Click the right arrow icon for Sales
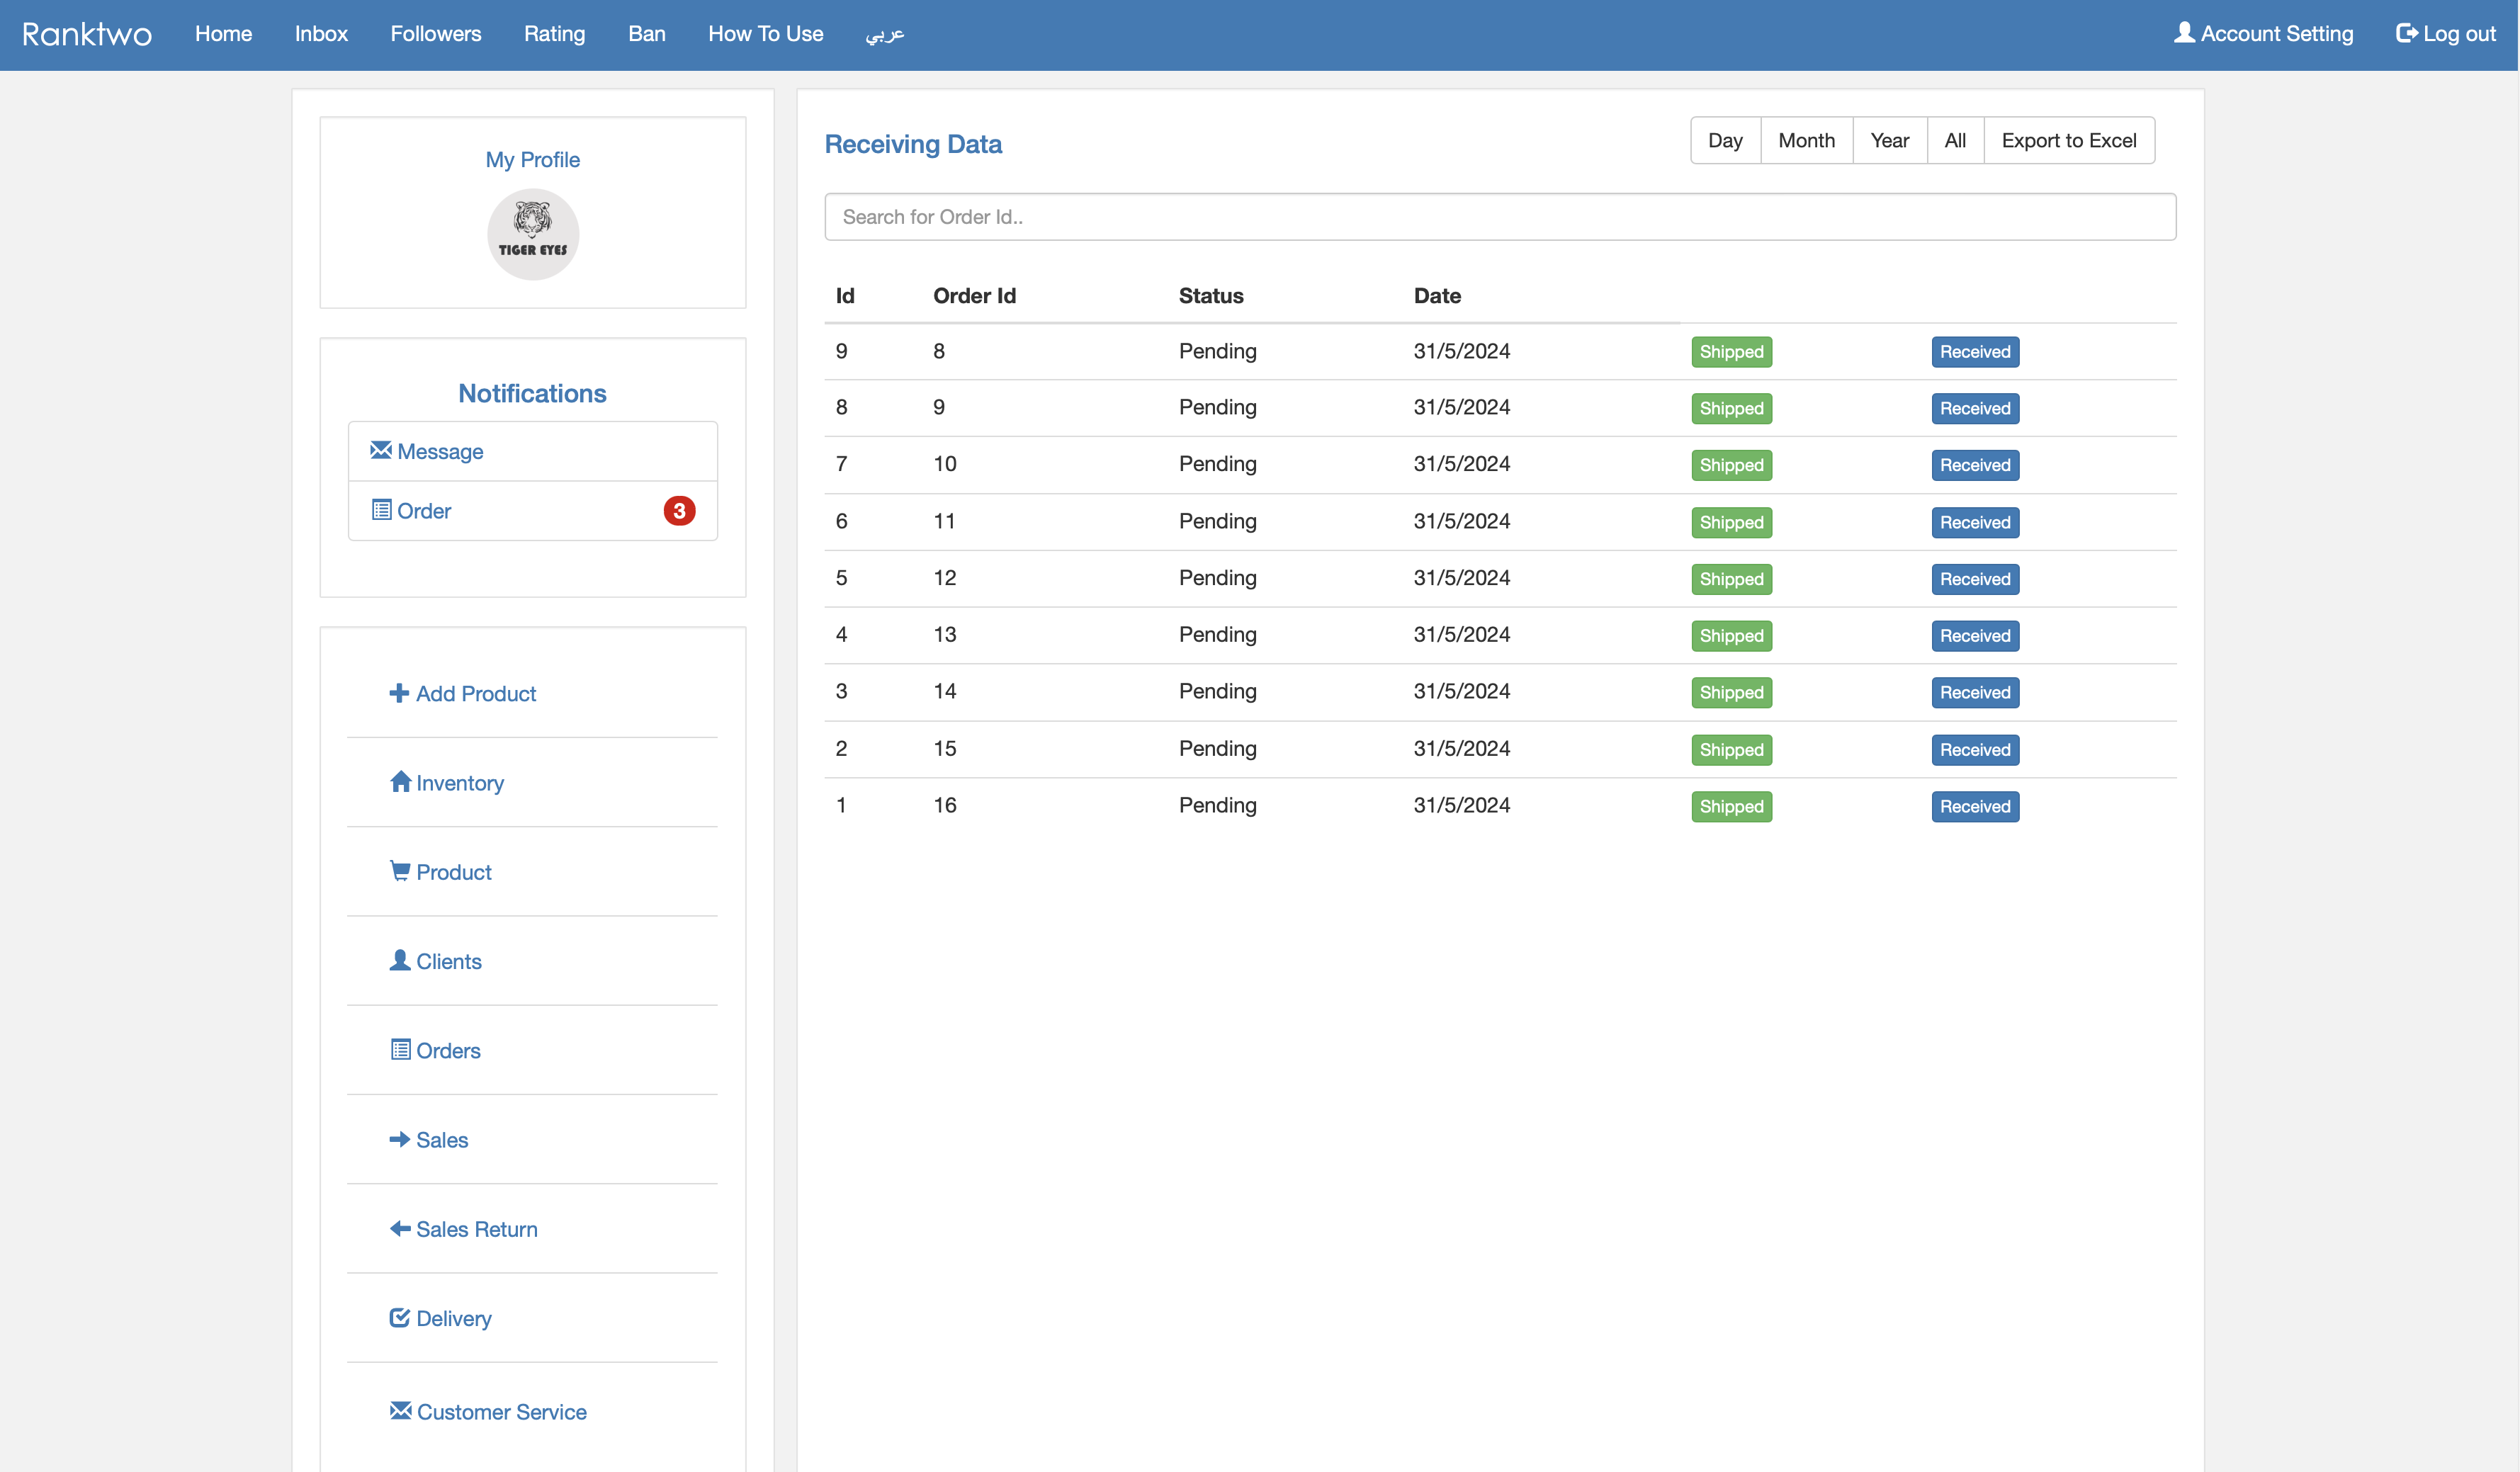Viewport: 2520px width, 1472px height. [400, 1139]
